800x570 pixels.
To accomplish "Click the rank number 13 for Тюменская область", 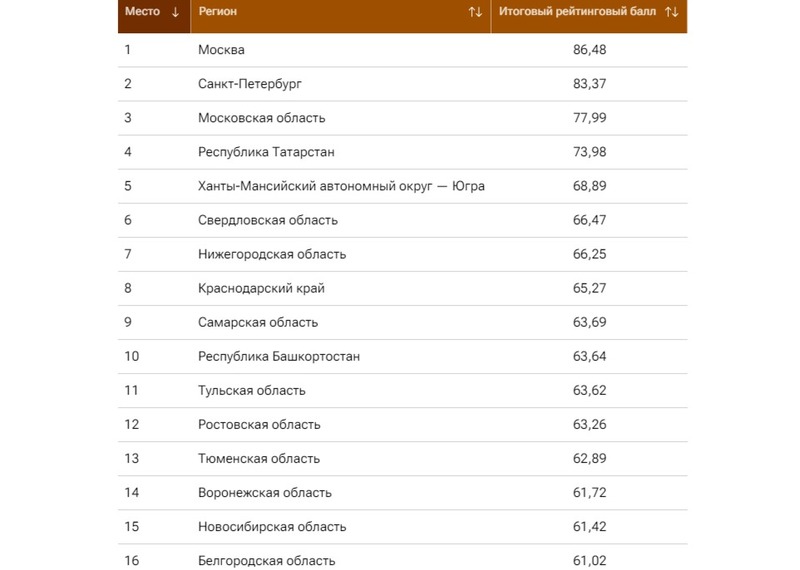I will 132,459.
